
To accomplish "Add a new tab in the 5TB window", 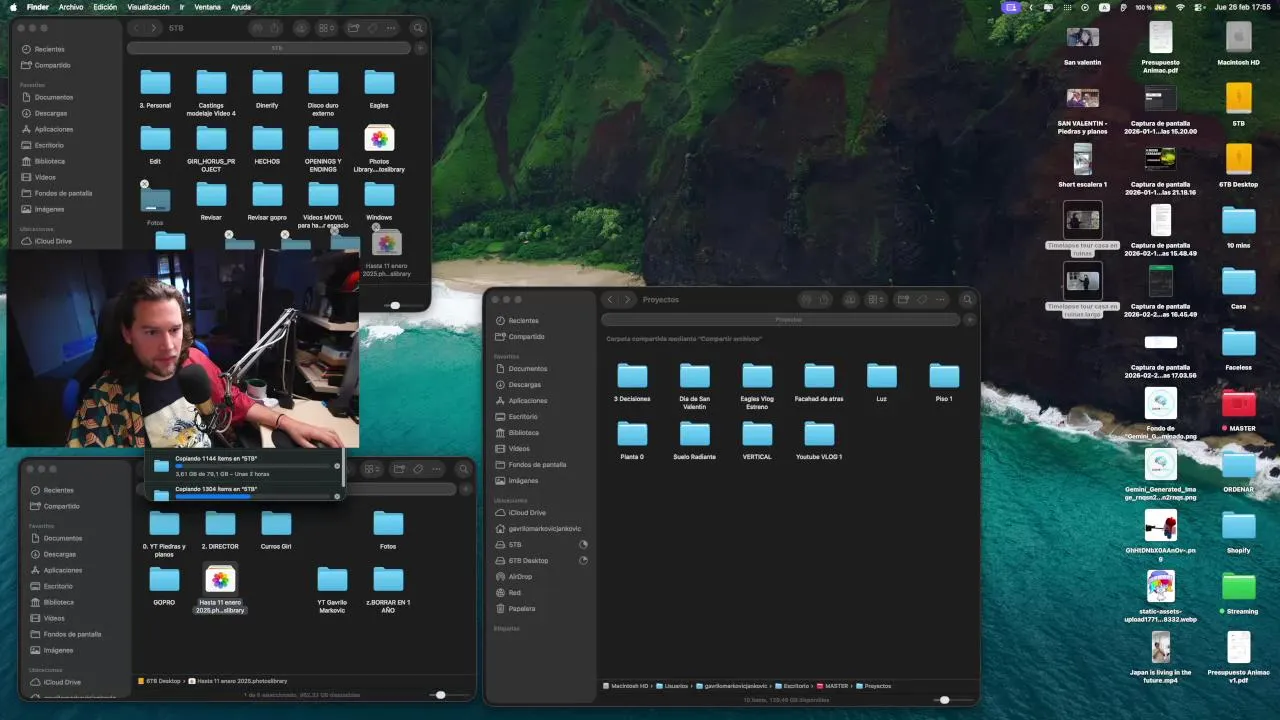I will (x=420, y=48).
